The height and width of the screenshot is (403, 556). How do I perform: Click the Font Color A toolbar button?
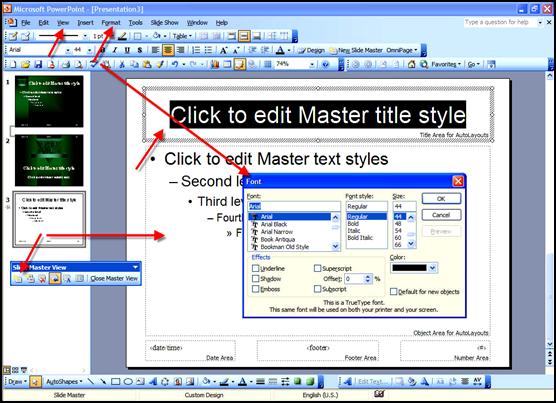click(280, 50)
